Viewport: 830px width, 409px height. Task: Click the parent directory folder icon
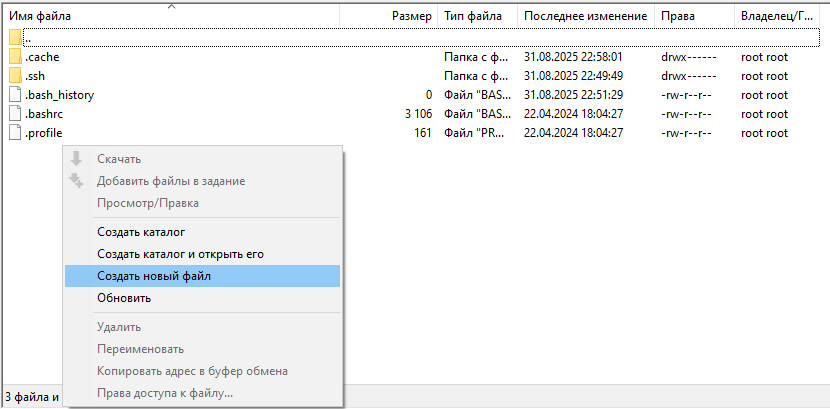click(15, 38)
